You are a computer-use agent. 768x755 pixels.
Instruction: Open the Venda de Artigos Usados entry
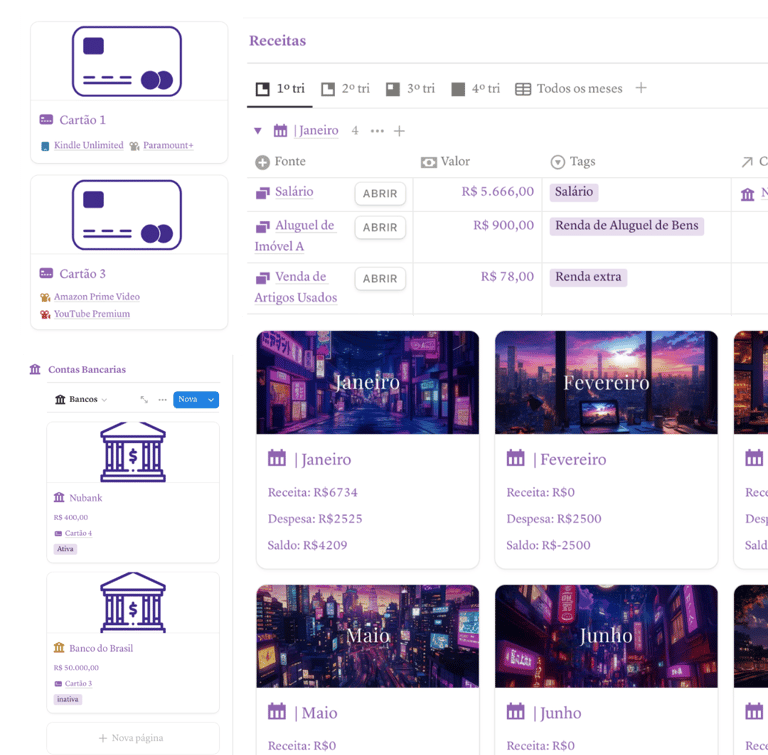[x=296, y=287]
